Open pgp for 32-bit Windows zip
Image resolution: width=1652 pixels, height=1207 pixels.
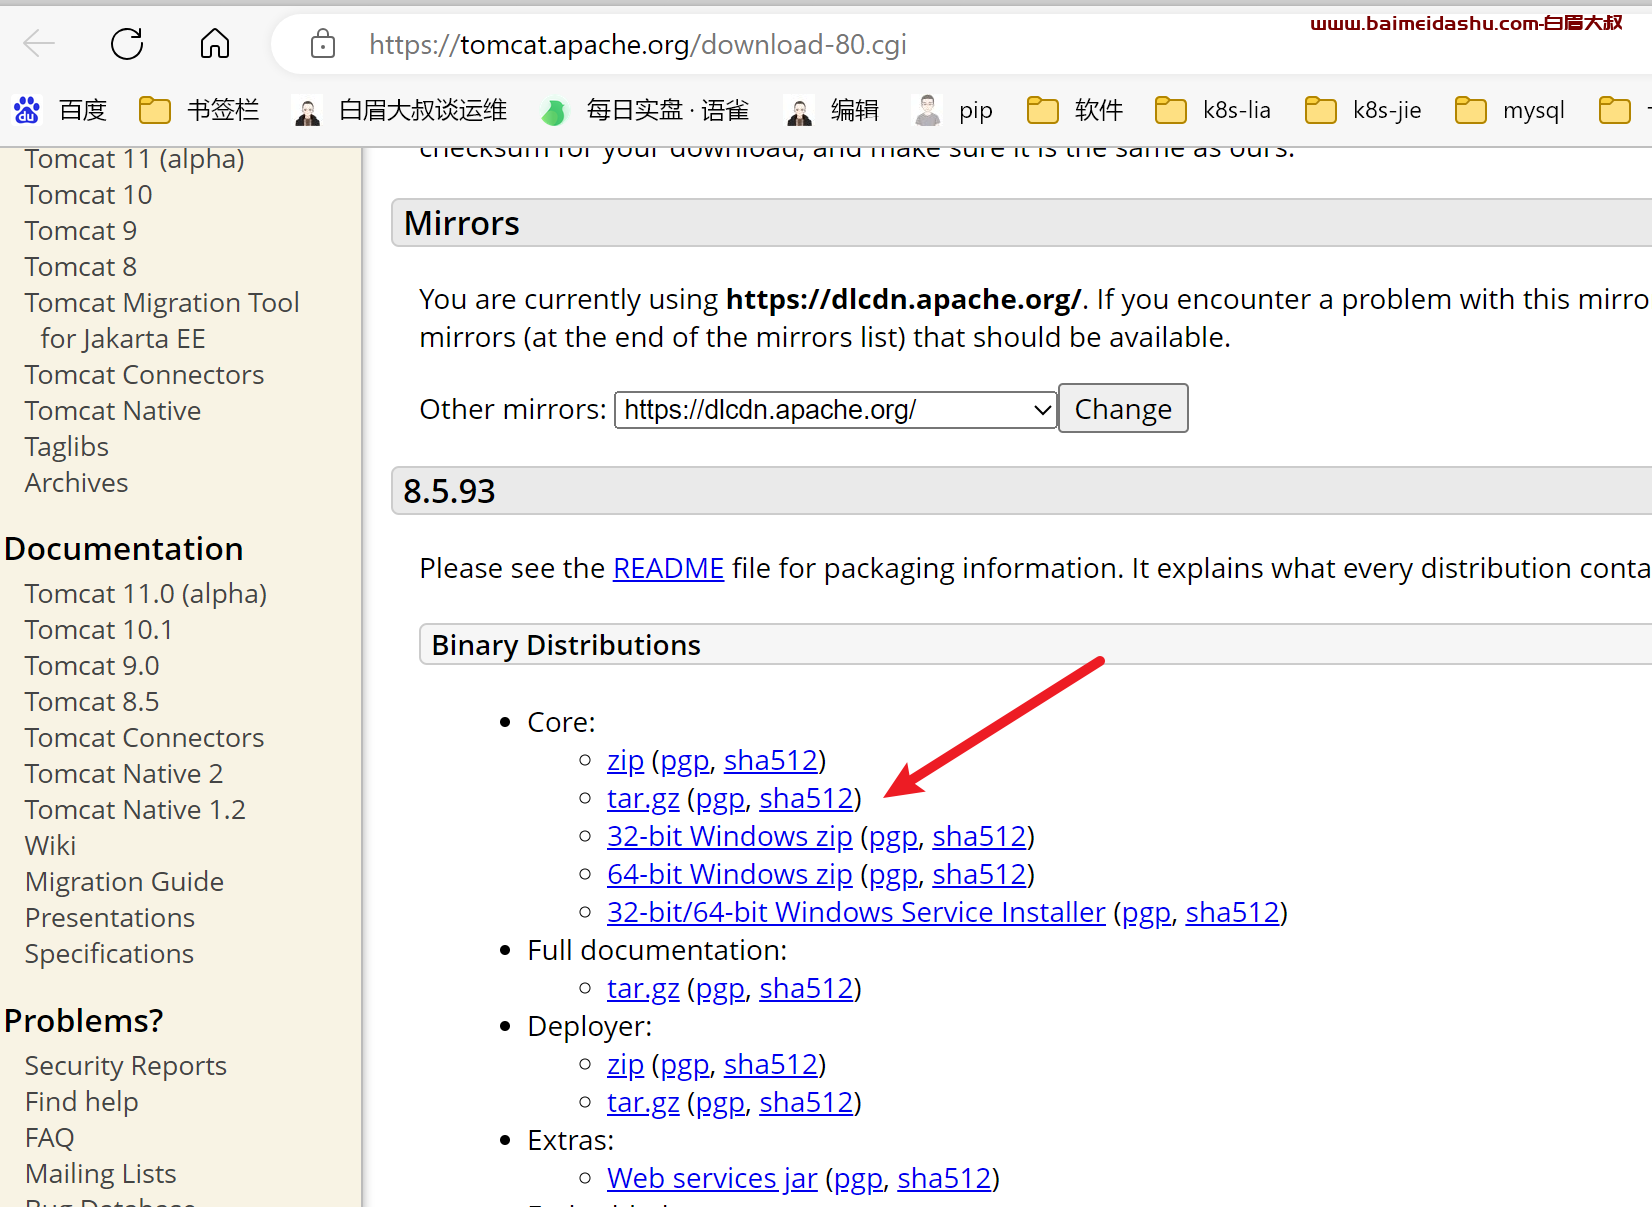point(893,836)
